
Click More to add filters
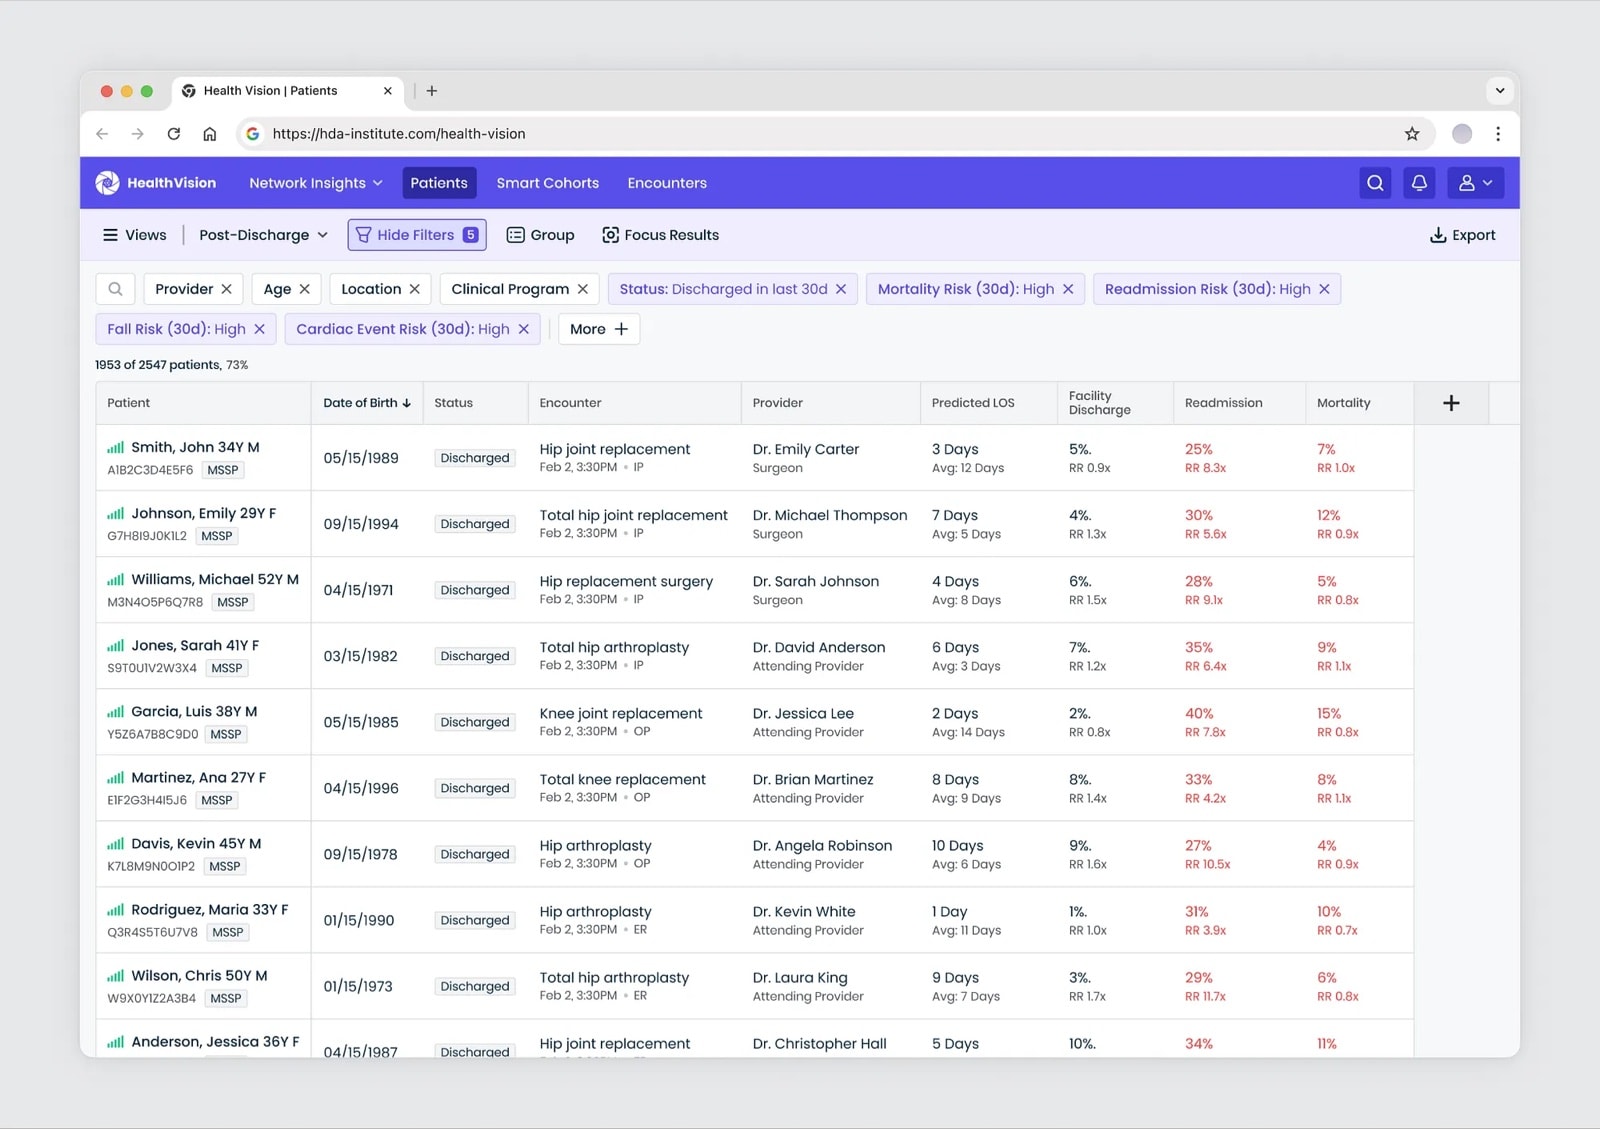tap(599, 329)
